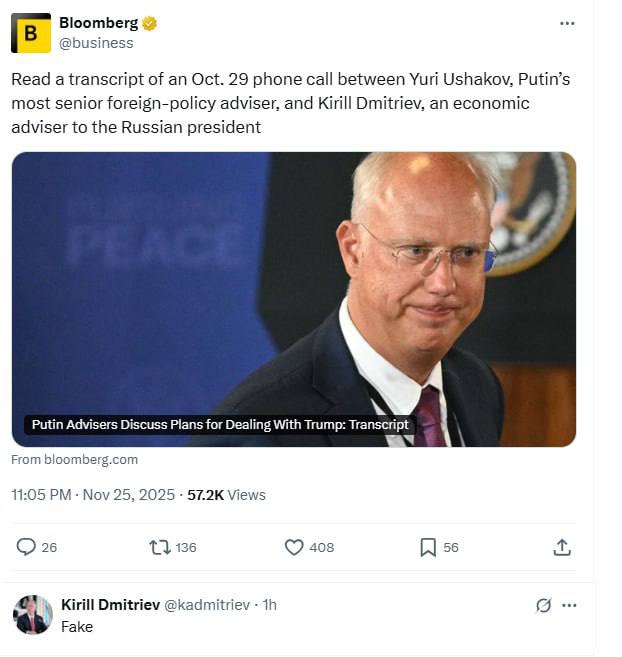Click the Bloomberg profile avatar

point(31,33)
